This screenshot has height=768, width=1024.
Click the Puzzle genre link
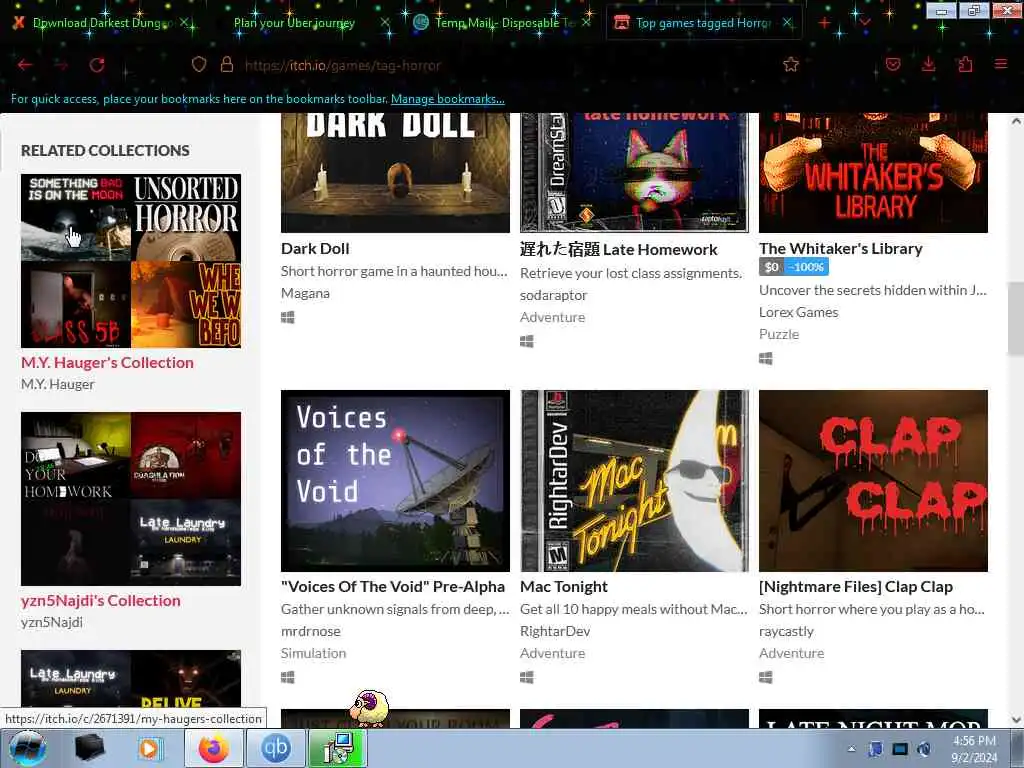point(778,334)
